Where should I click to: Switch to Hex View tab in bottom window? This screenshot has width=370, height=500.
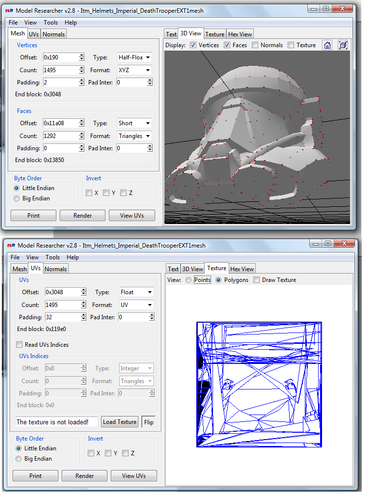coord(242,269)
